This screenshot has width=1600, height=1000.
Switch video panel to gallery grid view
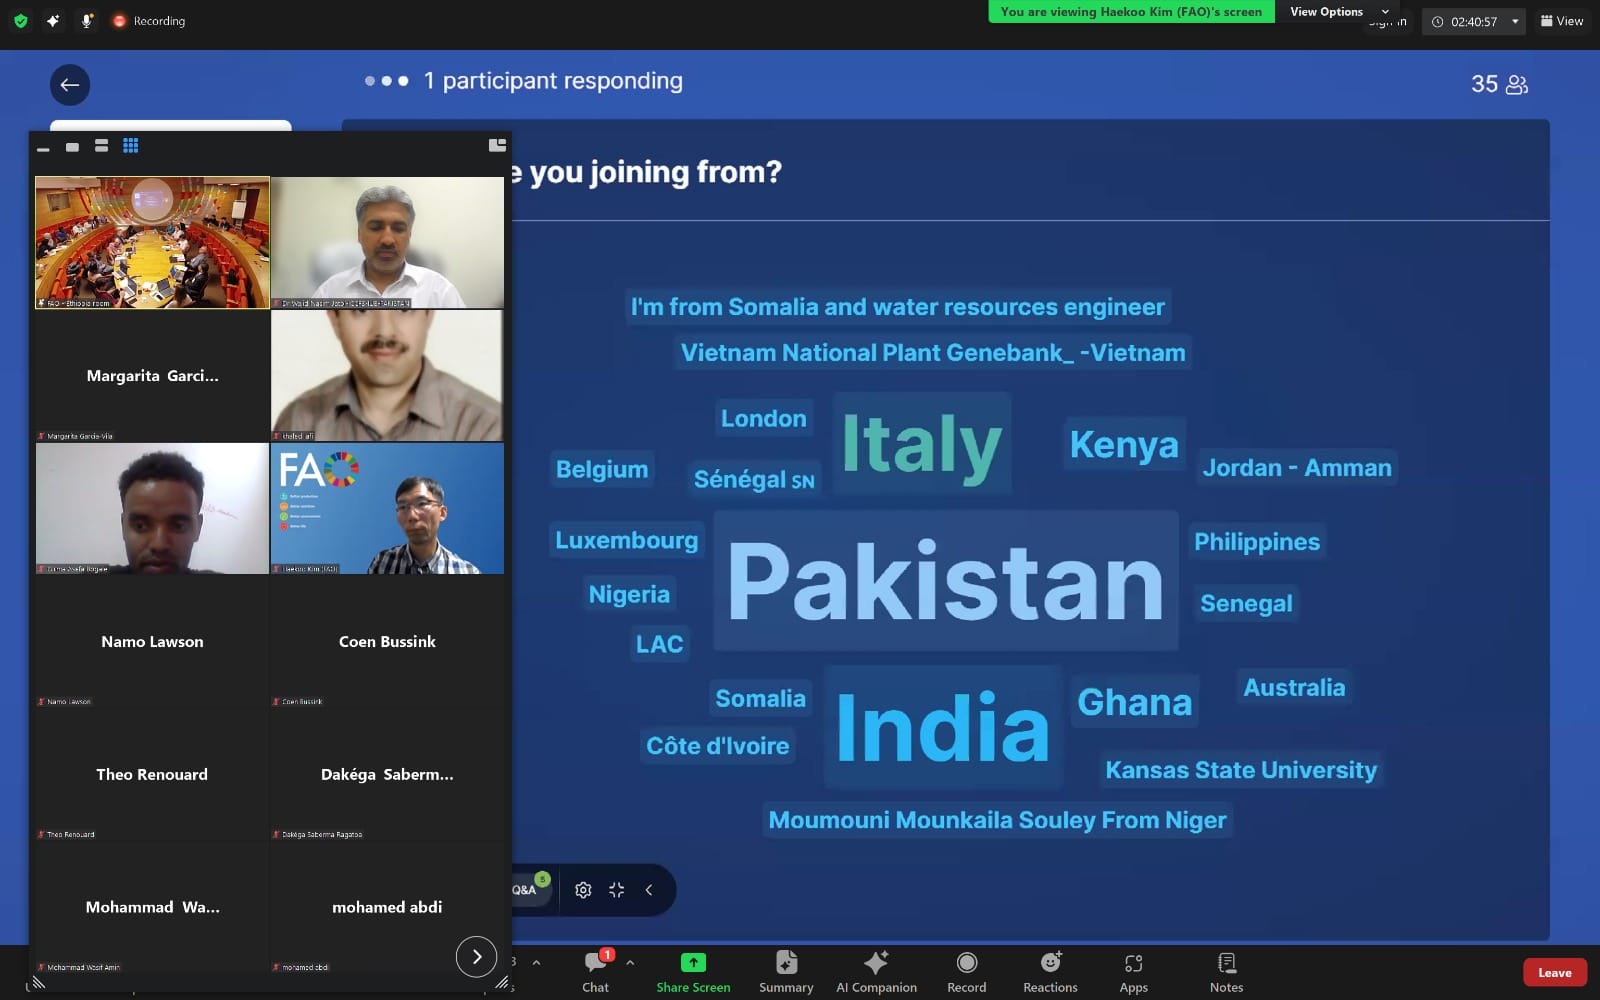[130, 146]
